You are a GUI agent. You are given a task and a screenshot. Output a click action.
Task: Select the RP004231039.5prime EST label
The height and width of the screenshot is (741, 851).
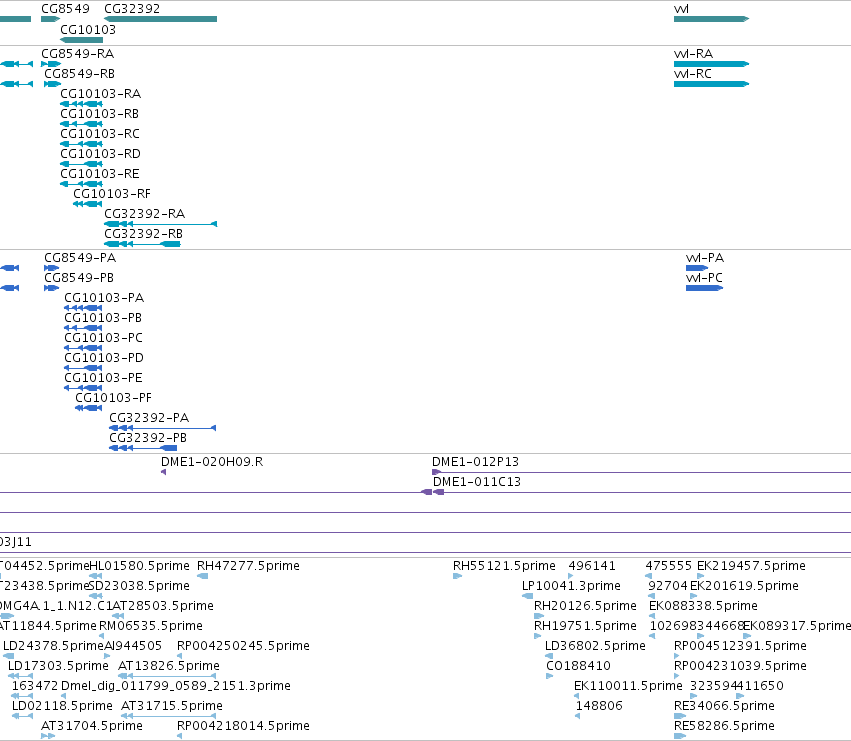740,666
